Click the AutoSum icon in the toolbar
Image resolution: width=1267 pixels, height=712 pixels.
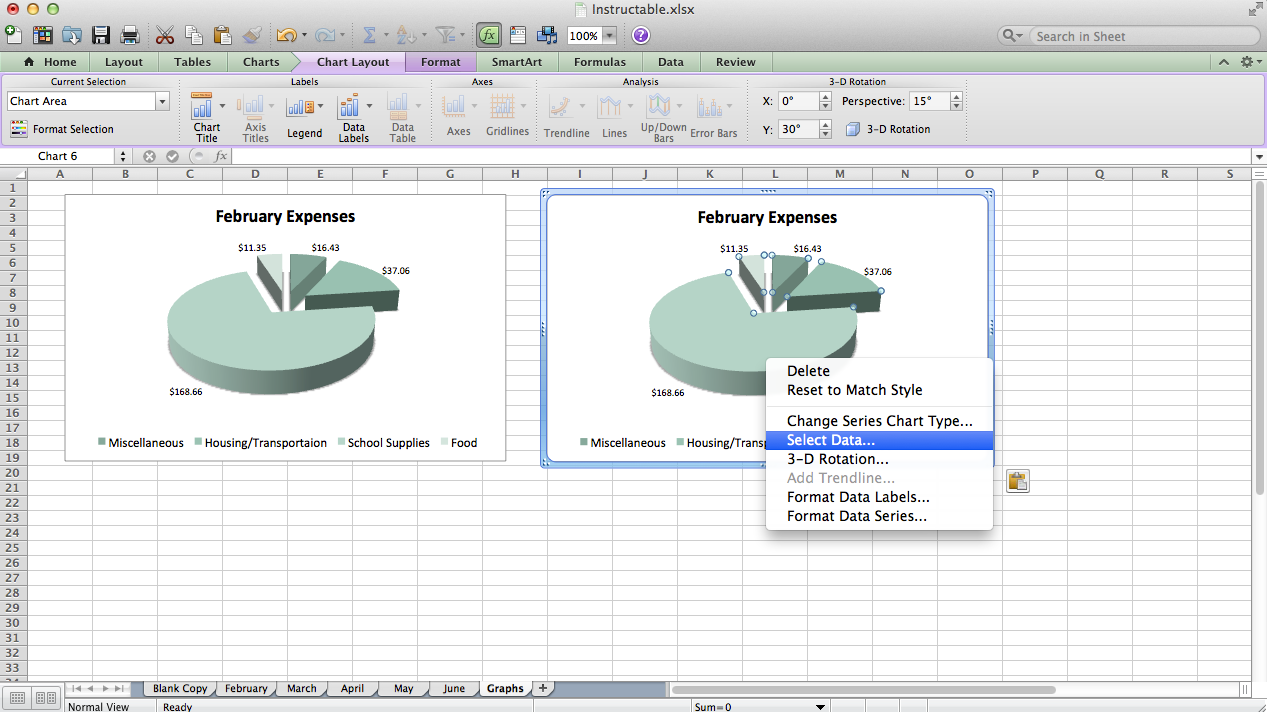(x=369, y=34)
